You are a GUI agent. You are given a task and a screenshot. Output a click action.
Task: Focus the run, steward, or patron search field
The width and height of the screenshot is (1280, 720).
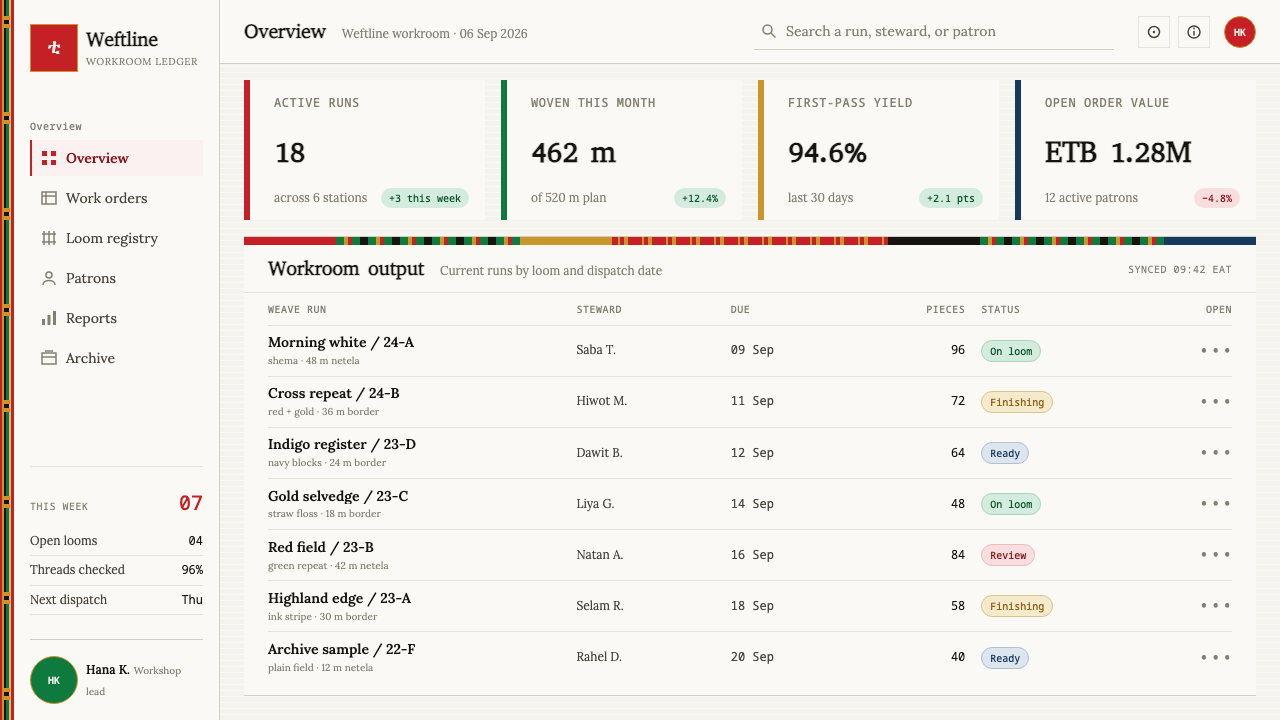point(934,32)
